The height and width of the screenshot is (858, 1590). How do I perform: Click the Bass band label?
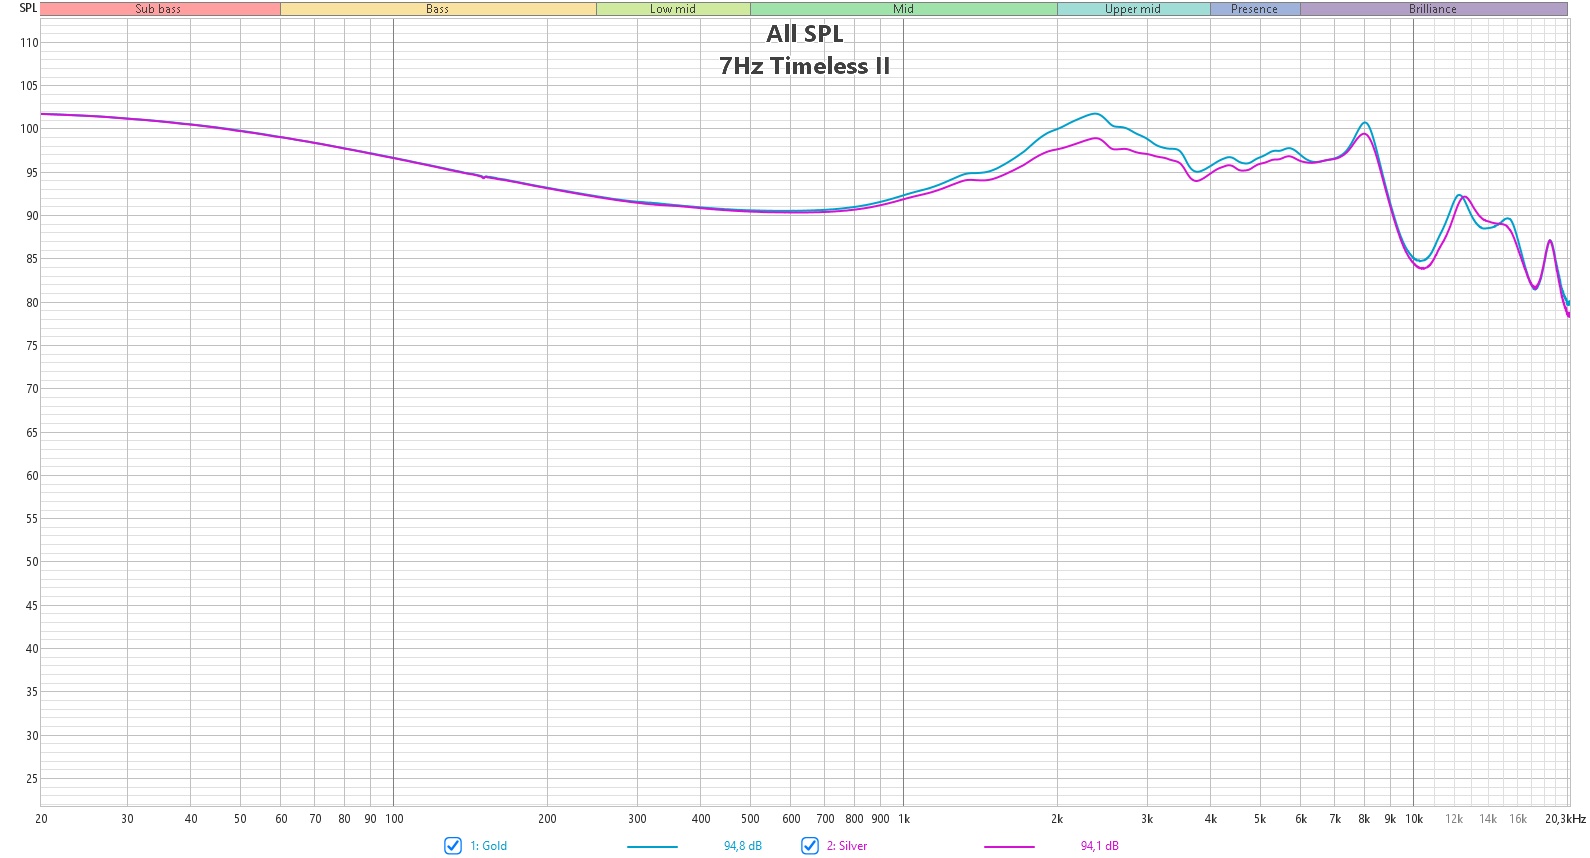pyautogui.click(x=438, y=9)
